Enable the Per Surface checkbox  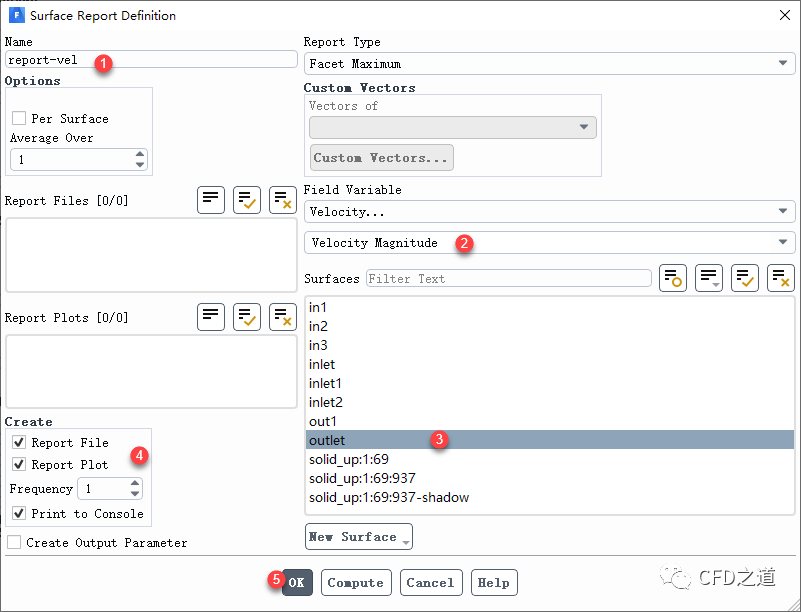pos(19,118)
